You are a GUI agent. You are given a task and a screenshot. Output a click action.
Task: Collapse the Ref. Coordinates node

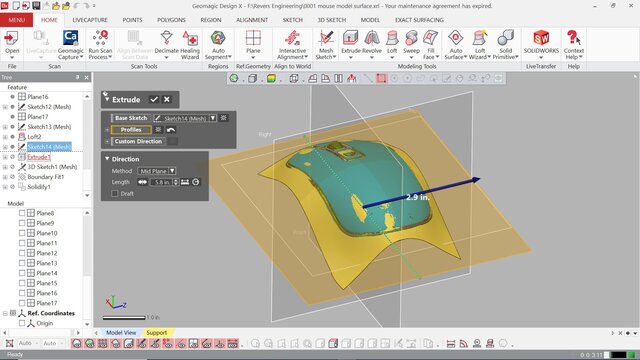[5, 313]
